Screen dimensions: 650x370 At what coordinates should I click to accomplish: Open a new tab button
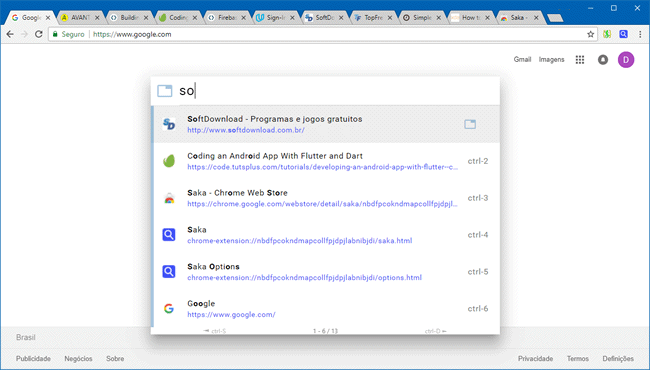pyautogui.click(x=555, y=18)
